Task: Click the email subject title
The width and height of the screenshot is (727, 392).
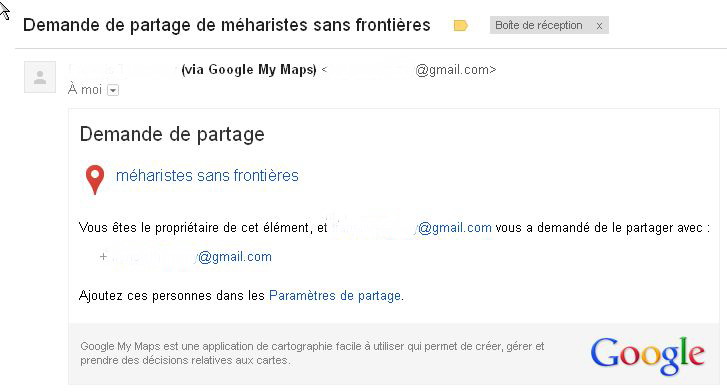Action: click(x=227, y=25)
